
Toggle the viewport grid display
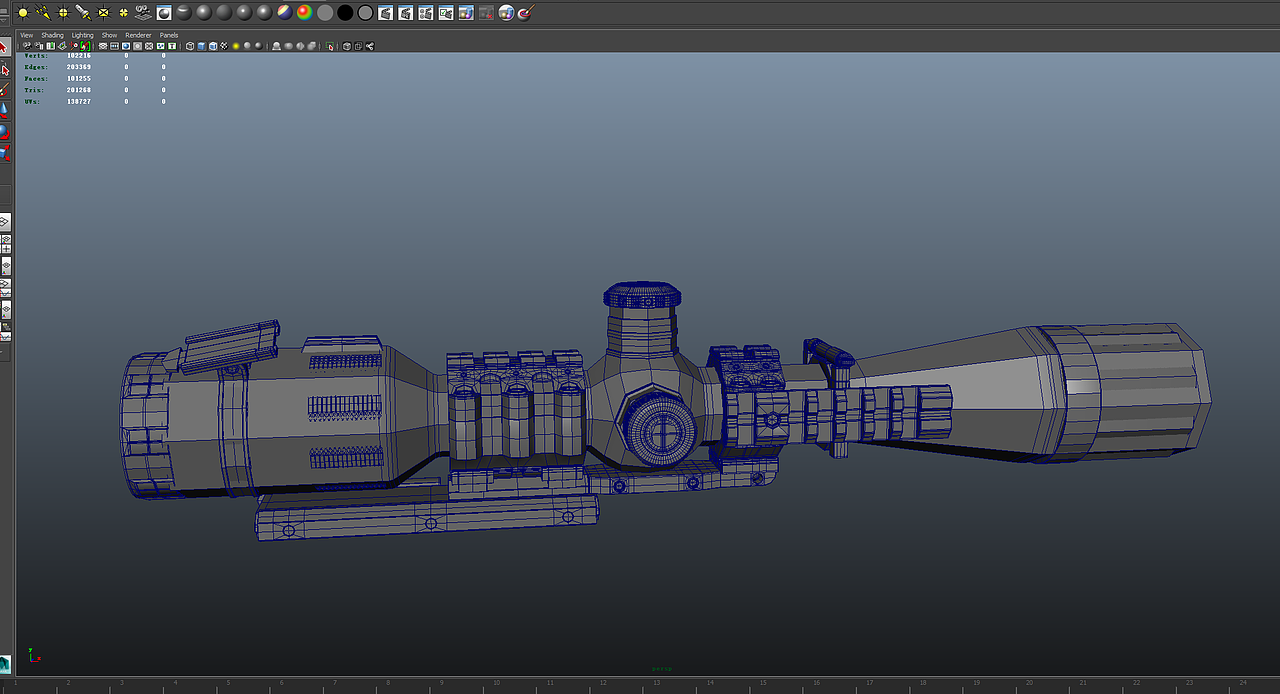102,46
